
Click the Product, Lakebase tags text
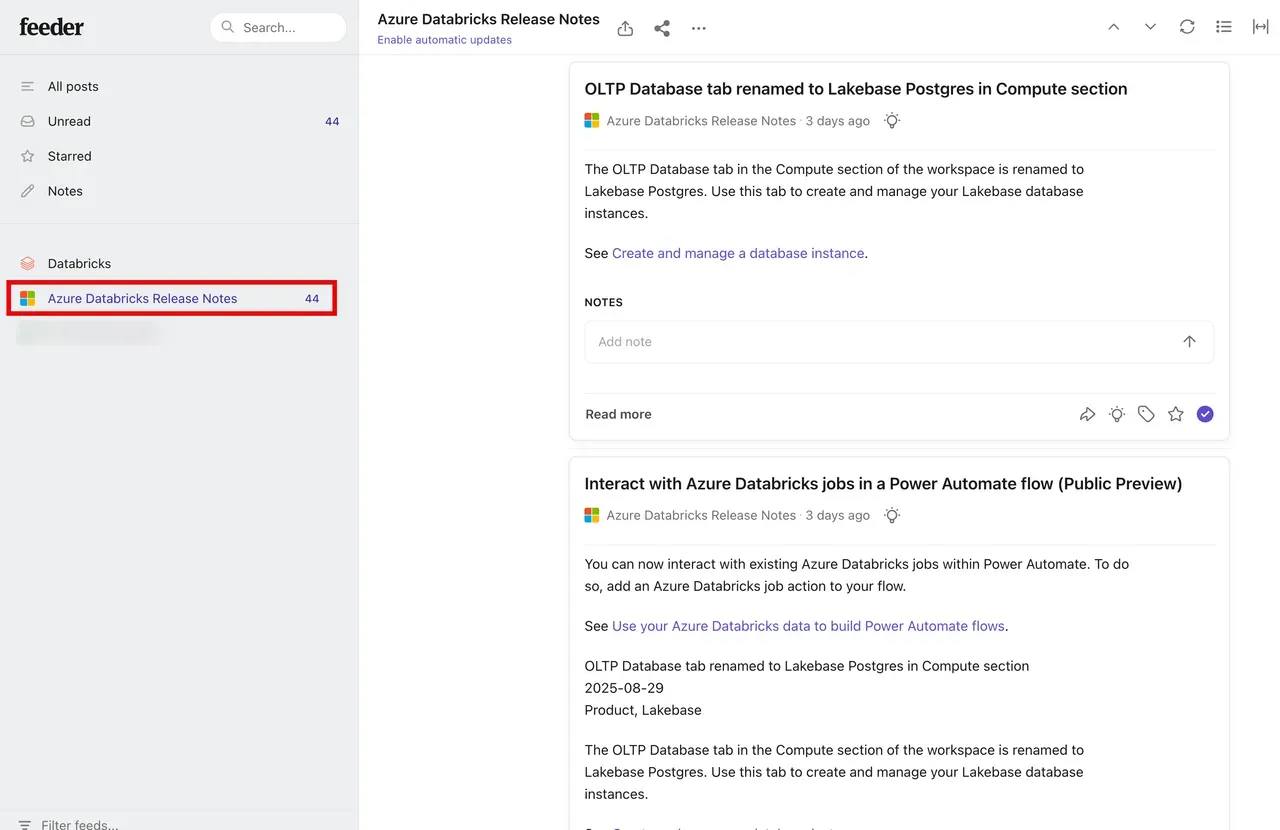[x=643, y=710]
